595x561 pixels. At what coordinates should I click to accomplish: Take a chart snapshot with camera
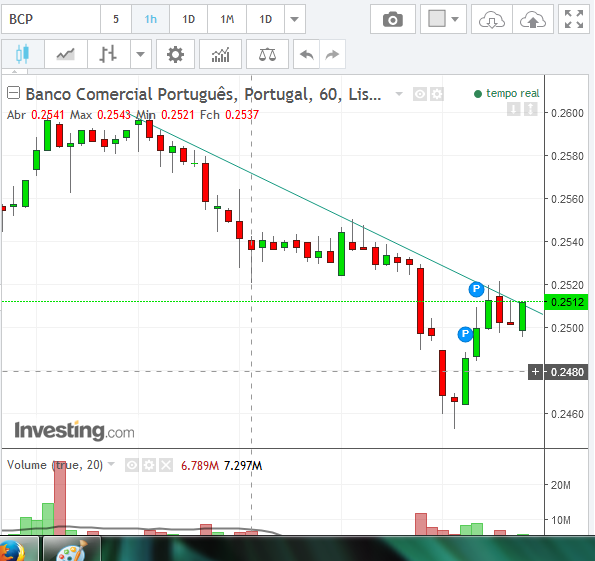(393, 19)
